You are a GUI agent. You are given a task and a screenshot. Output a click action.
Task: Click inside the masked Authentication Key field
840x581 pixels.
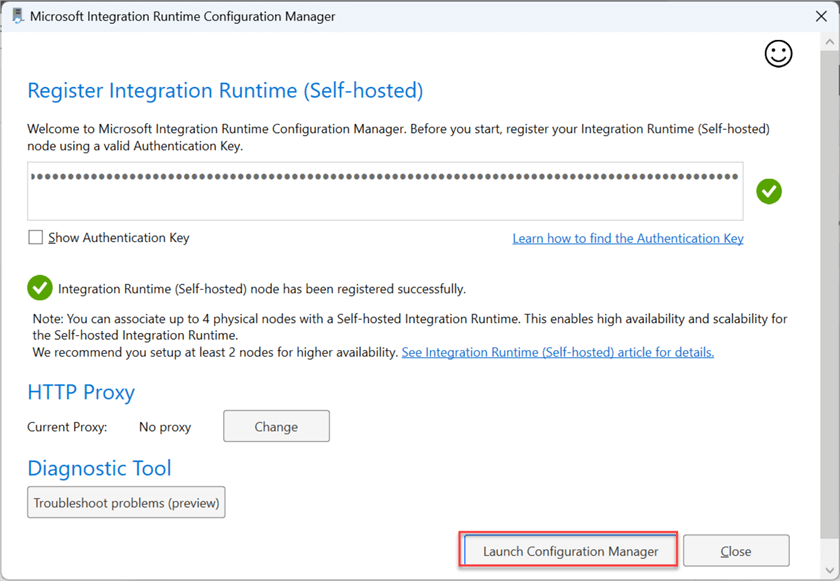click(x=385, y=191)
